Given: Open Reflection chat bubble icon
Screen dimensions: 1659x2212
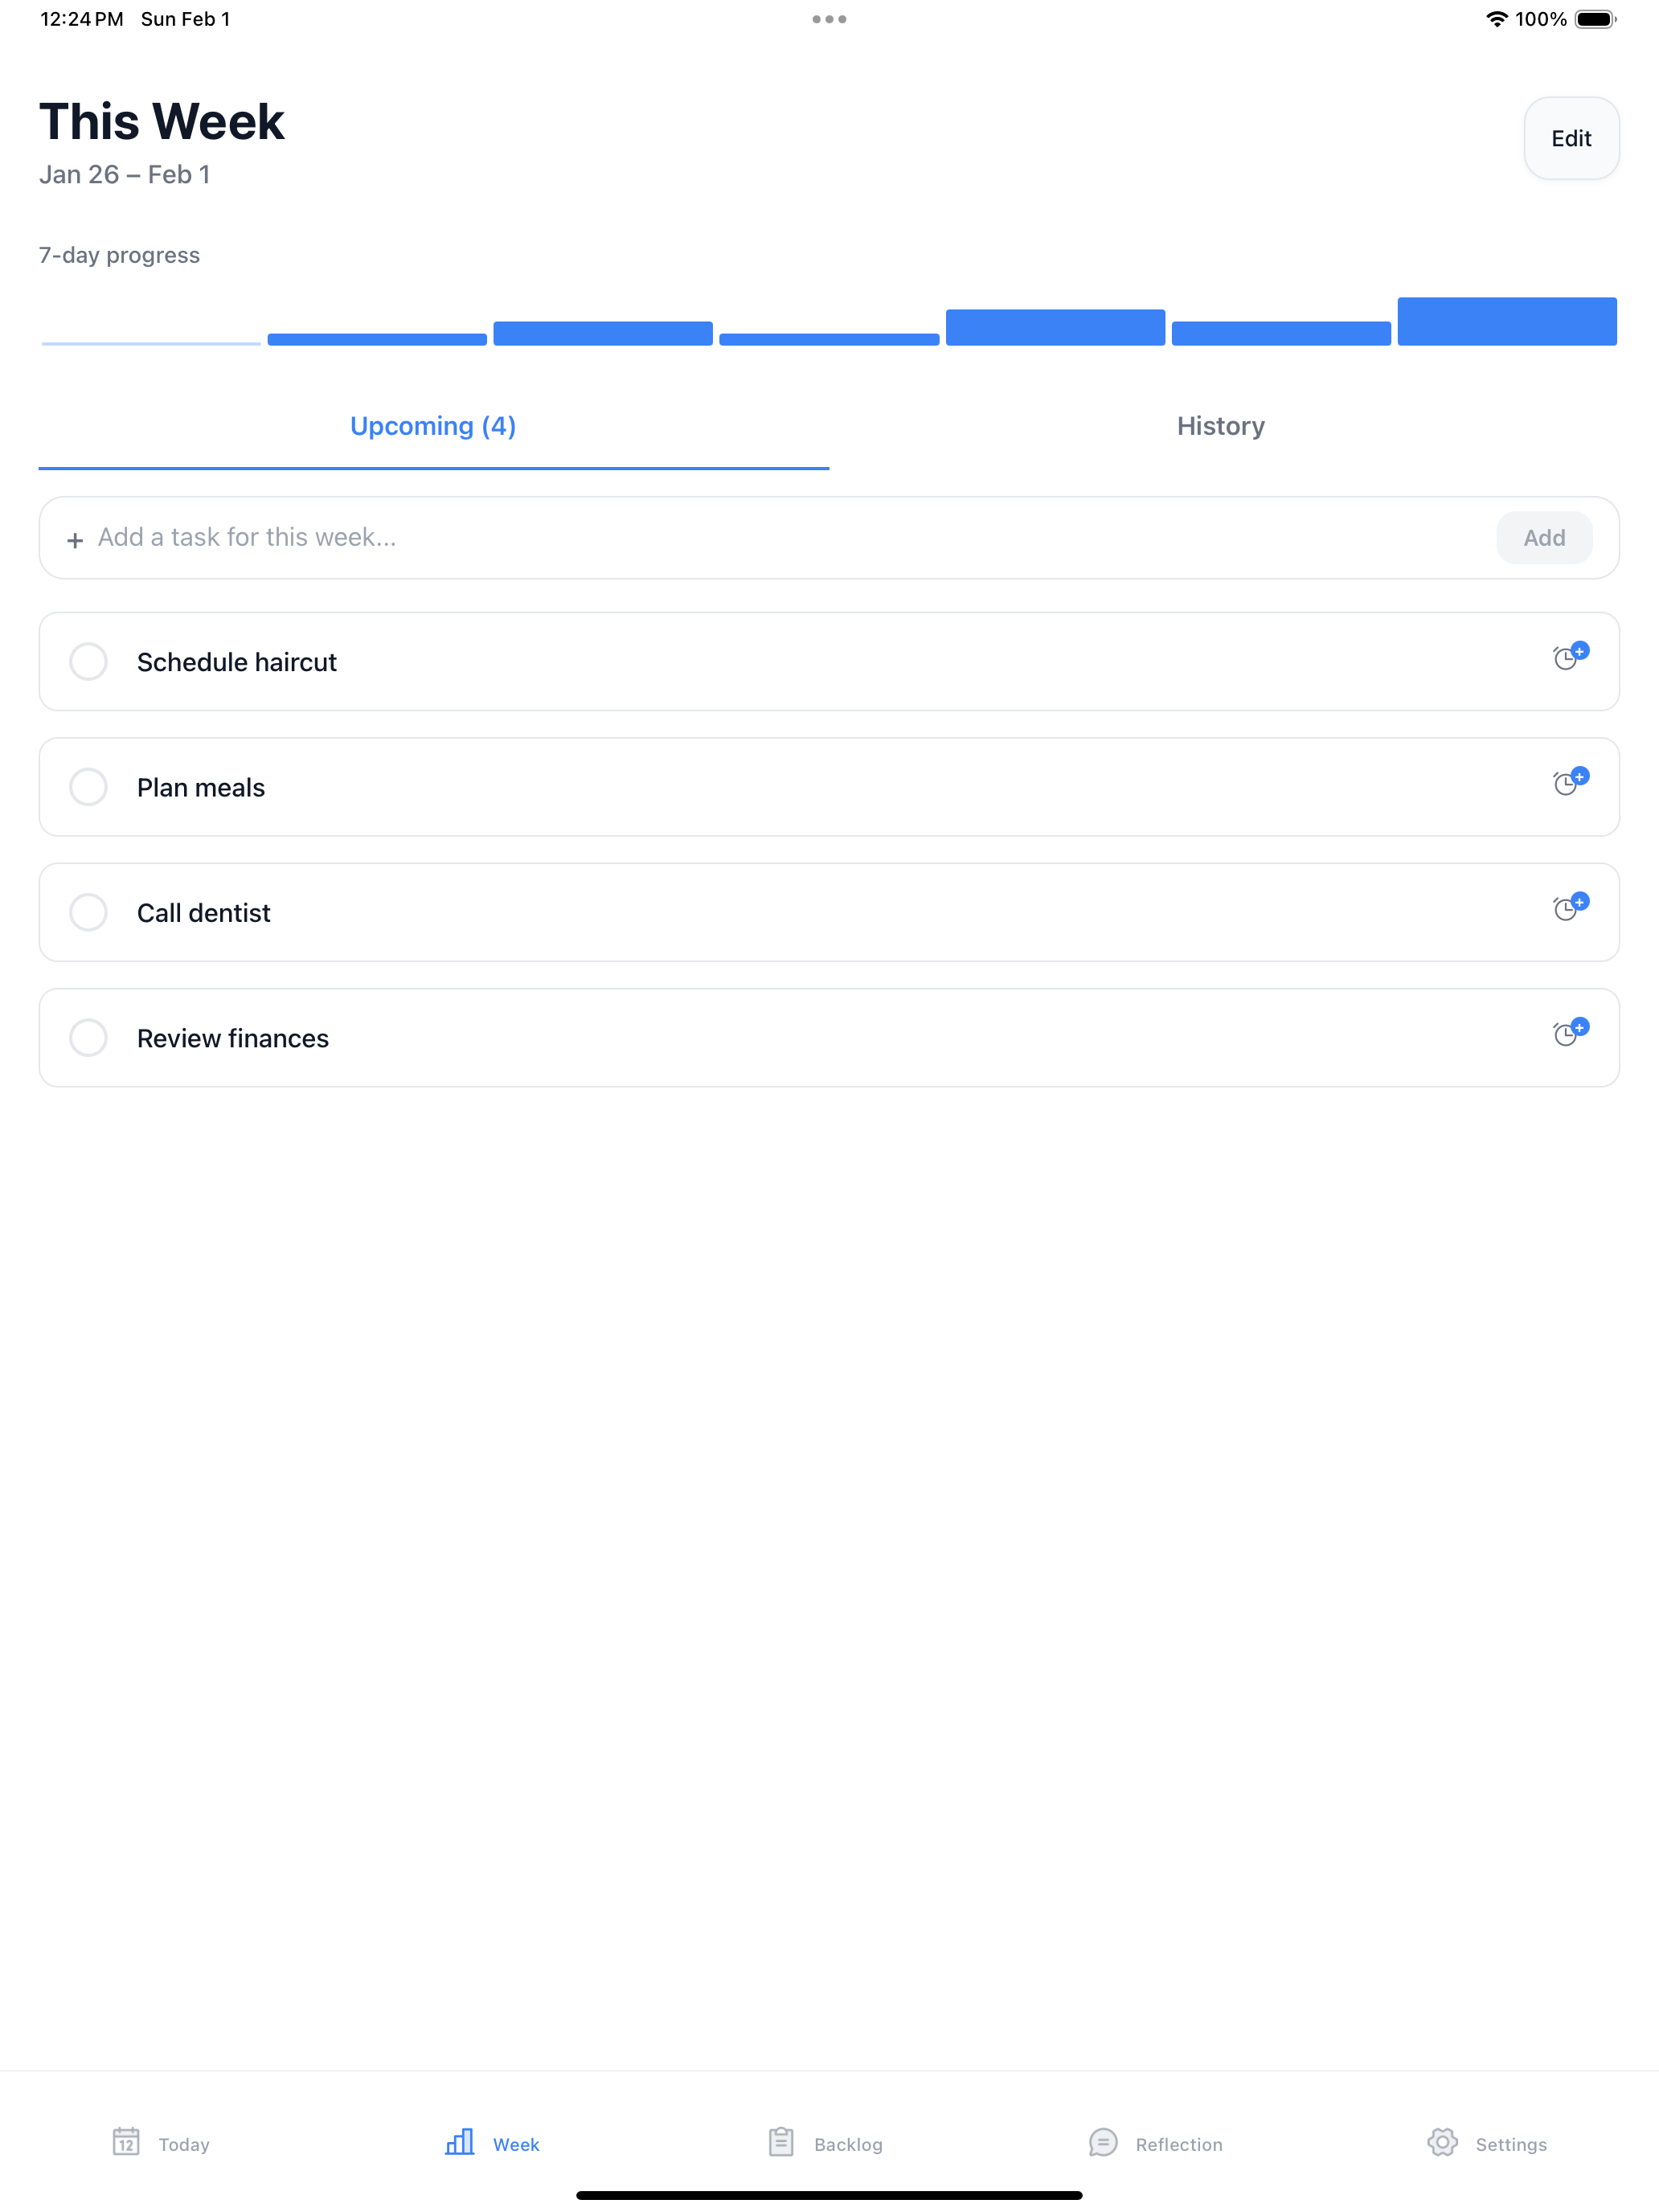Looking at the screenshot, I should click(x=1103, y=2142).
